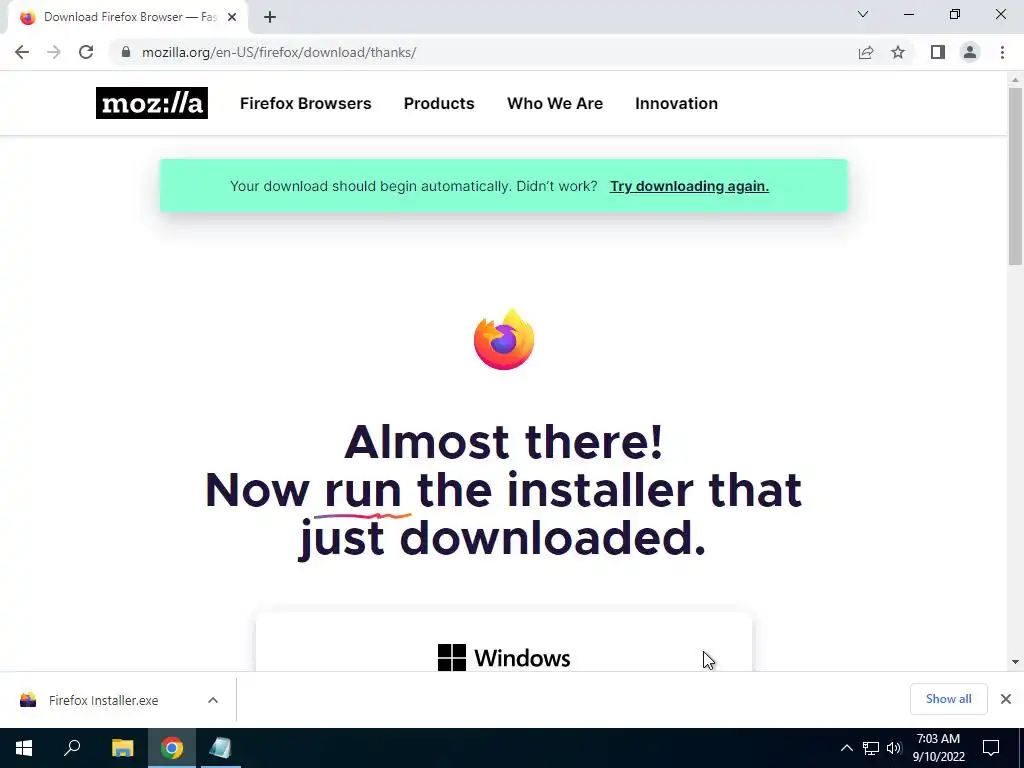This screenshot has height=768, width=1024.
Task: Click the Chrome taskbar icon
Action: pos(172,748)
